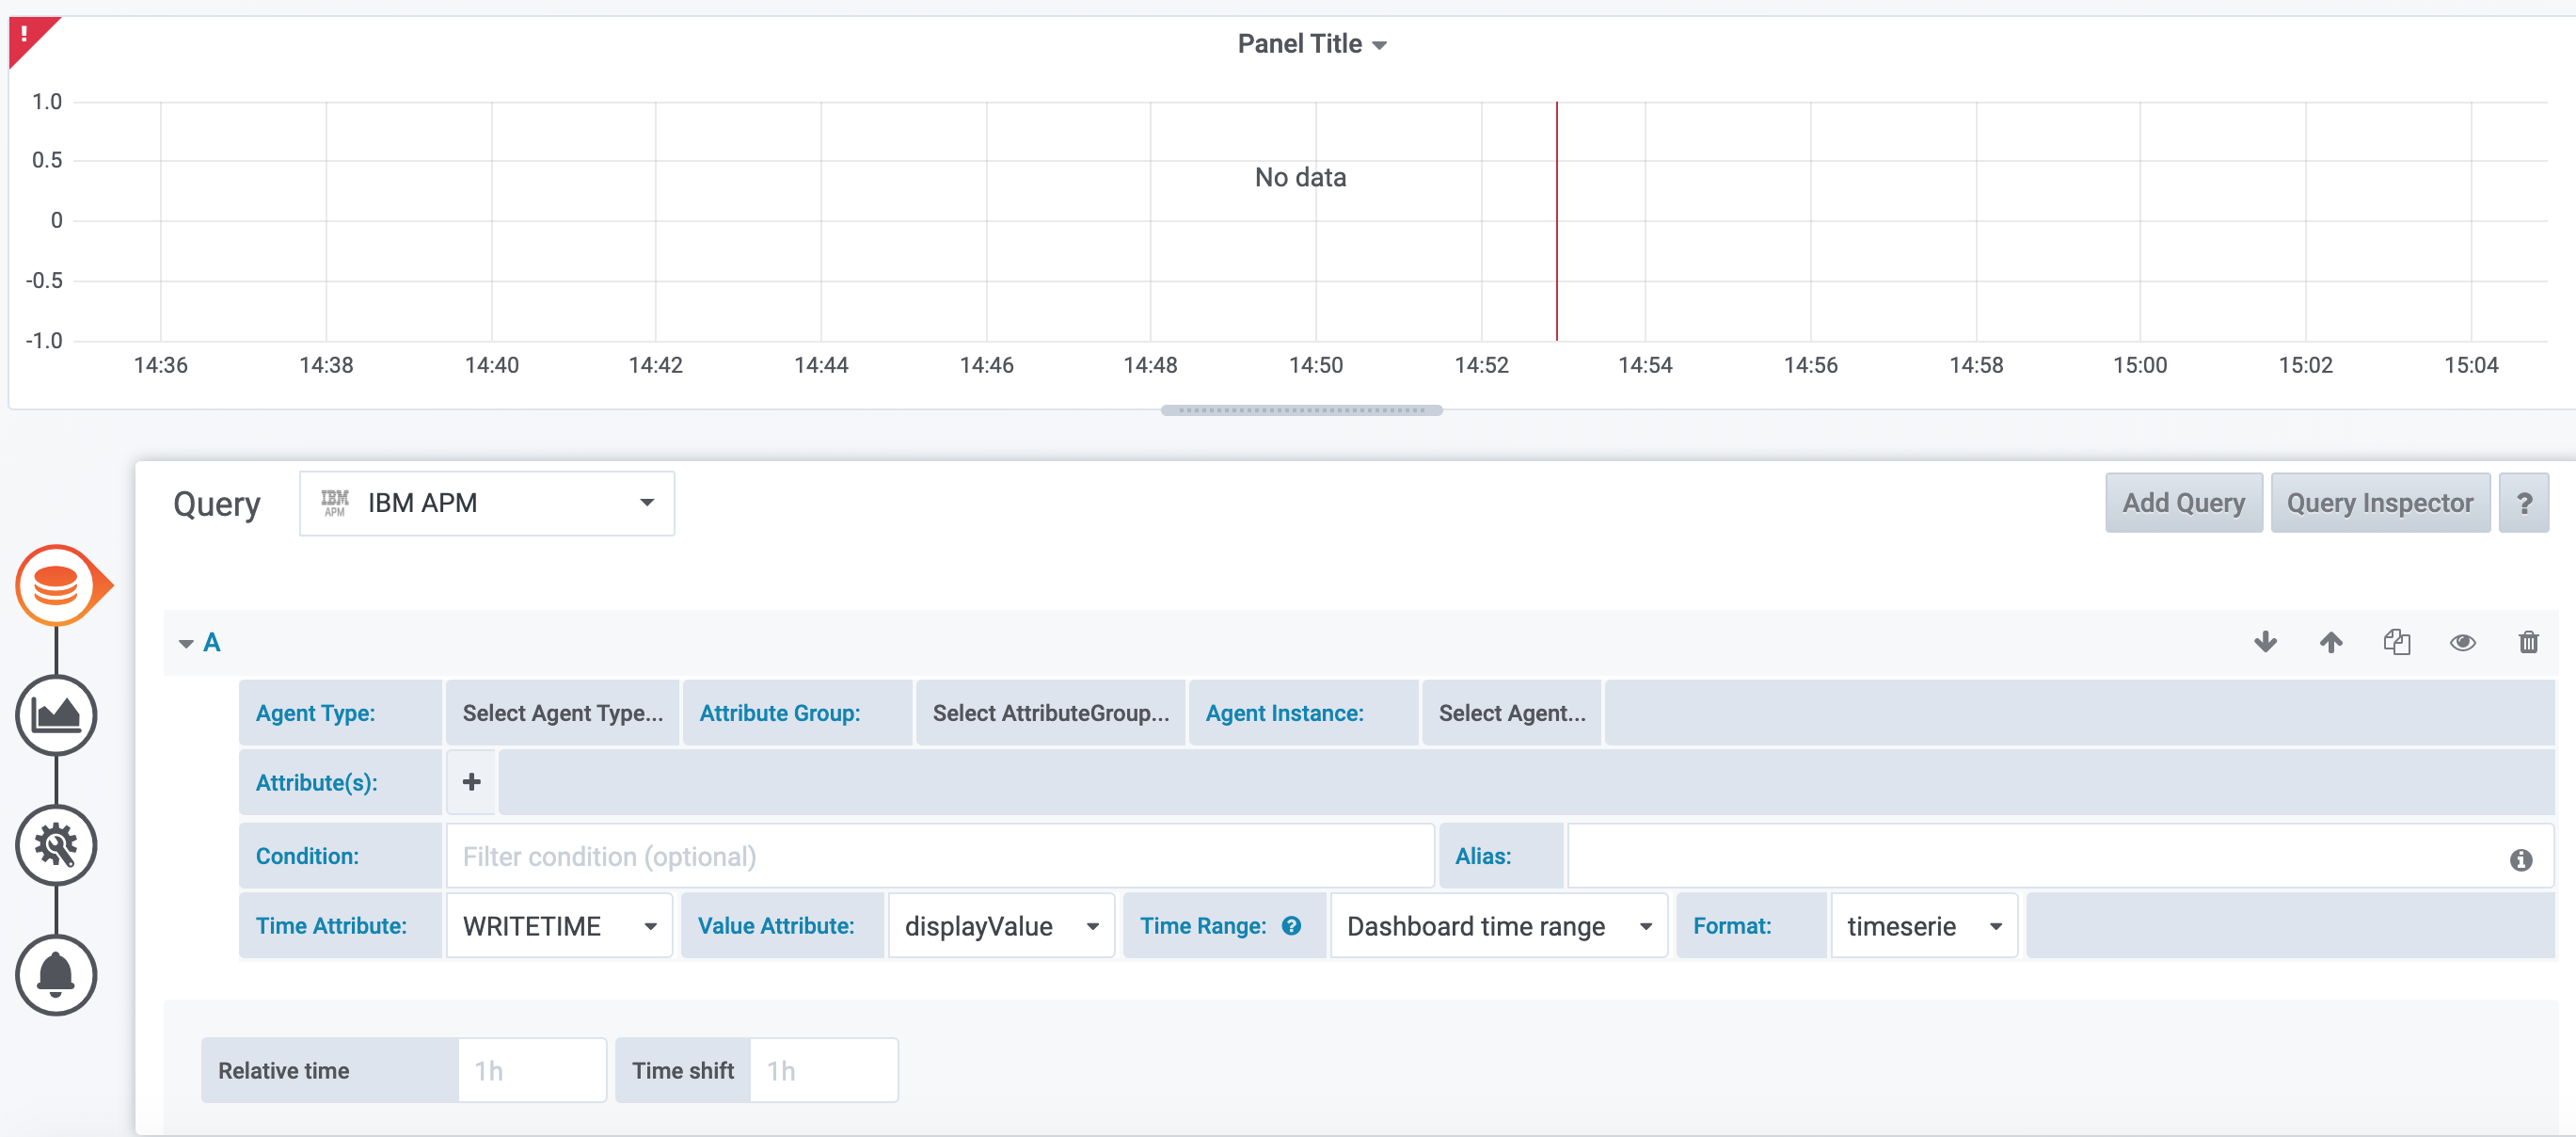Viewport: 2576px width, 1137px height.
Task: Move query A up
Action: 2331,642
